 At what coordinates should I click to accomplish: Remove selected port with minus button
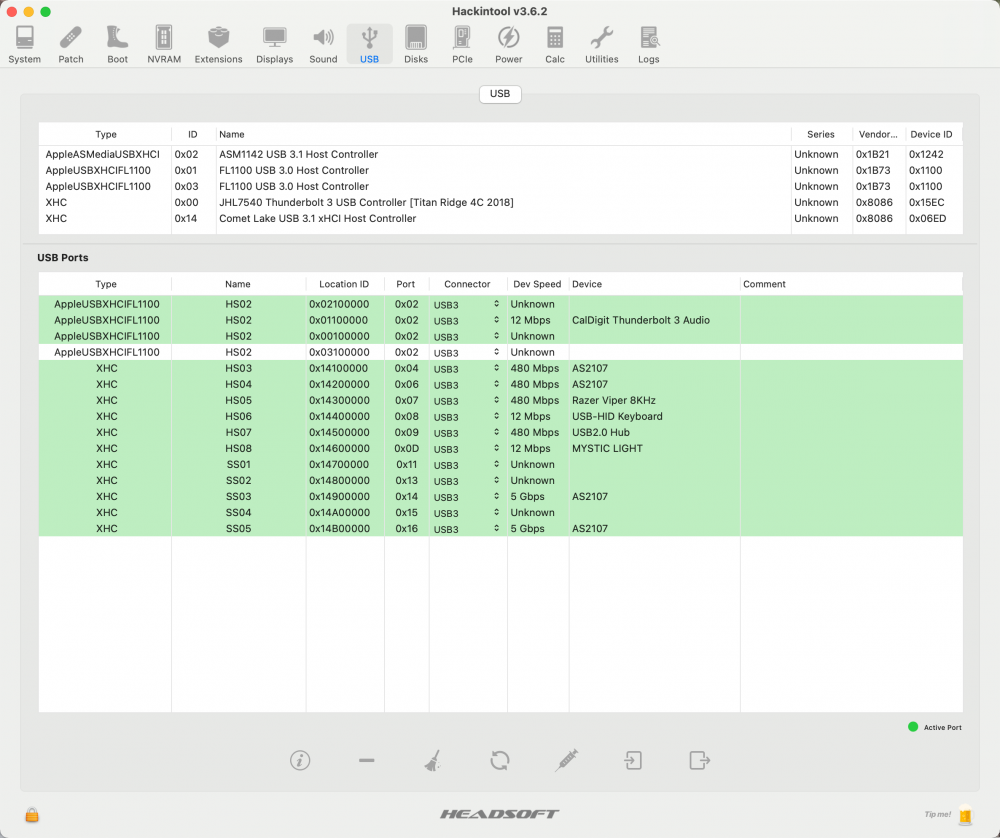[x=367, y=760]
